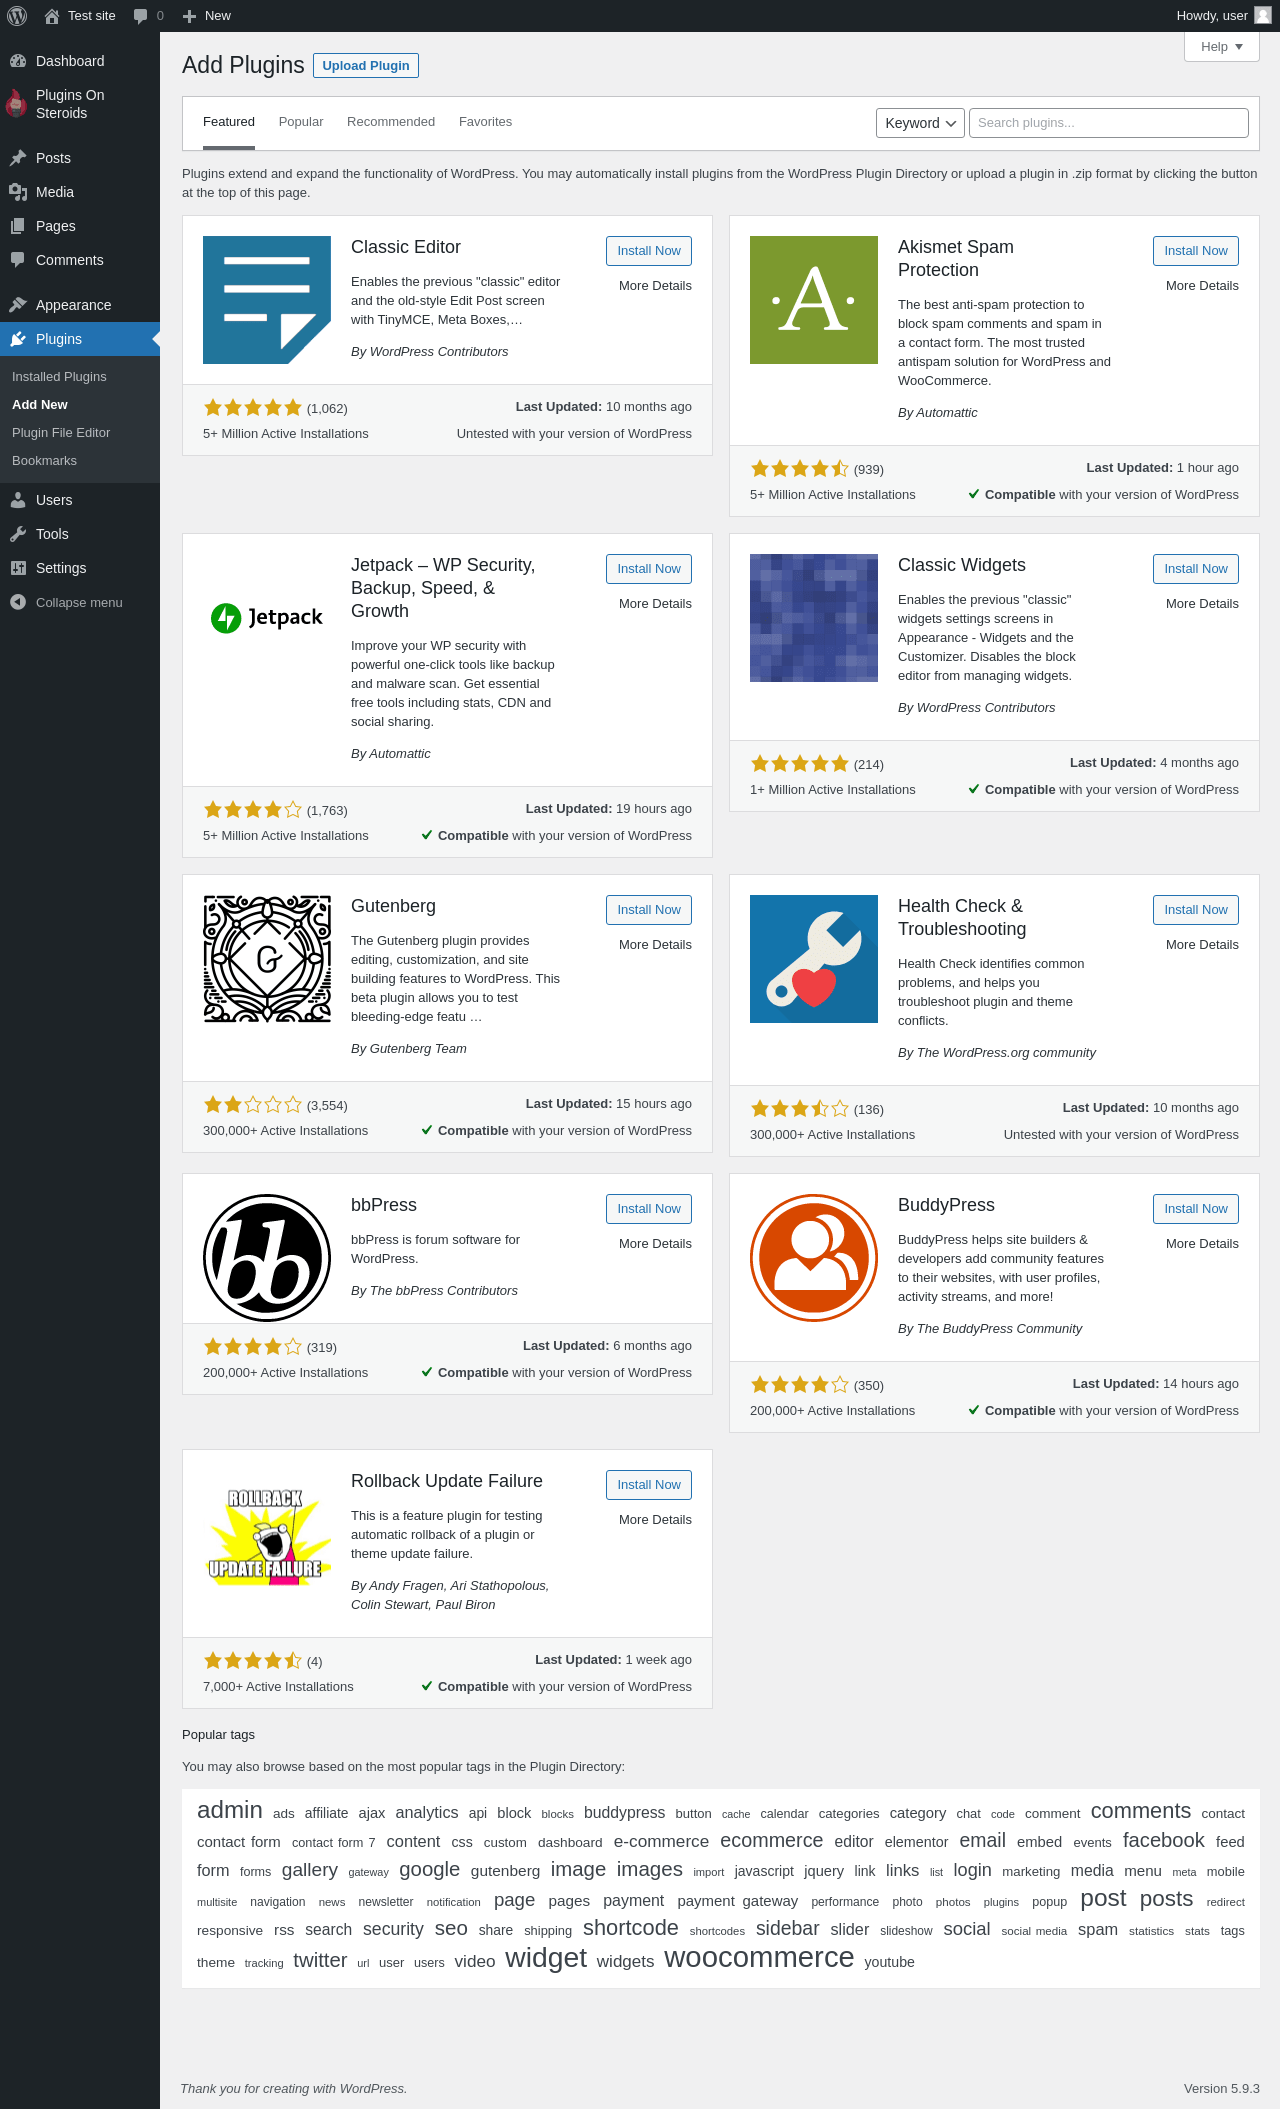This screenshot has width=1280, height=2109.
Task: Install the BuddyPress plugin
Action: [x=1196, y=1209]
